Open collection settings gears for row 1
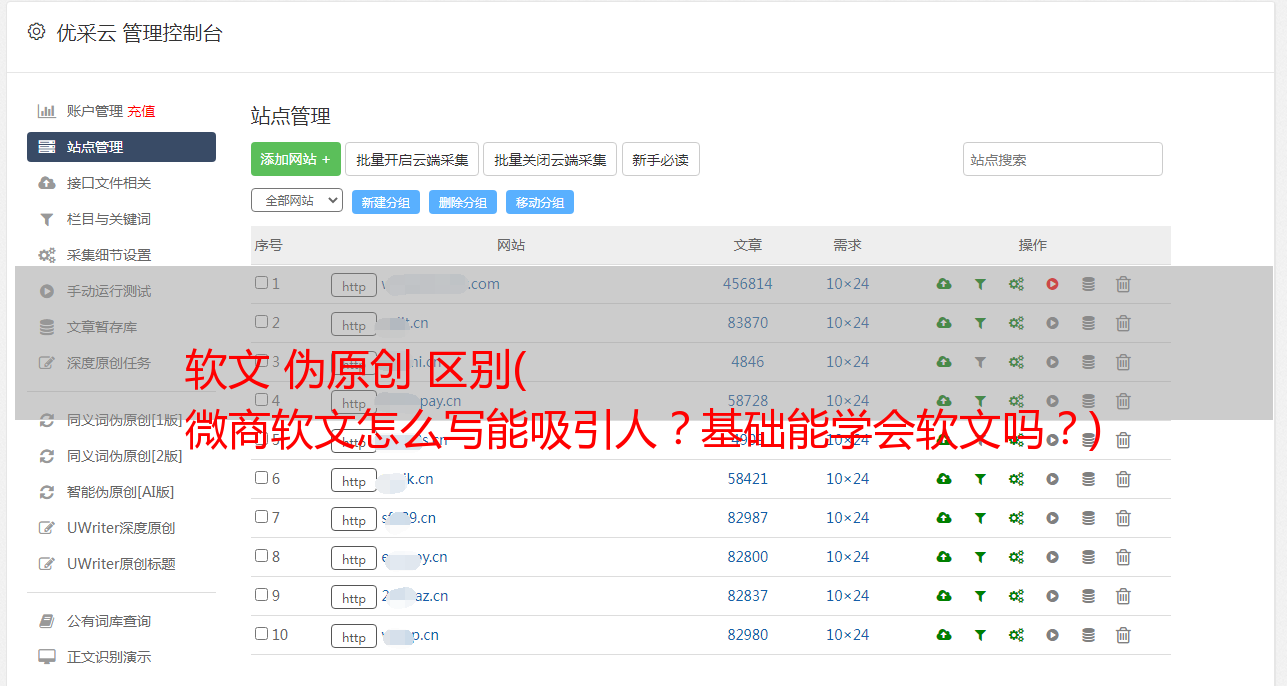This screenshot has height=686, width=1287. tap(1016, 284)
